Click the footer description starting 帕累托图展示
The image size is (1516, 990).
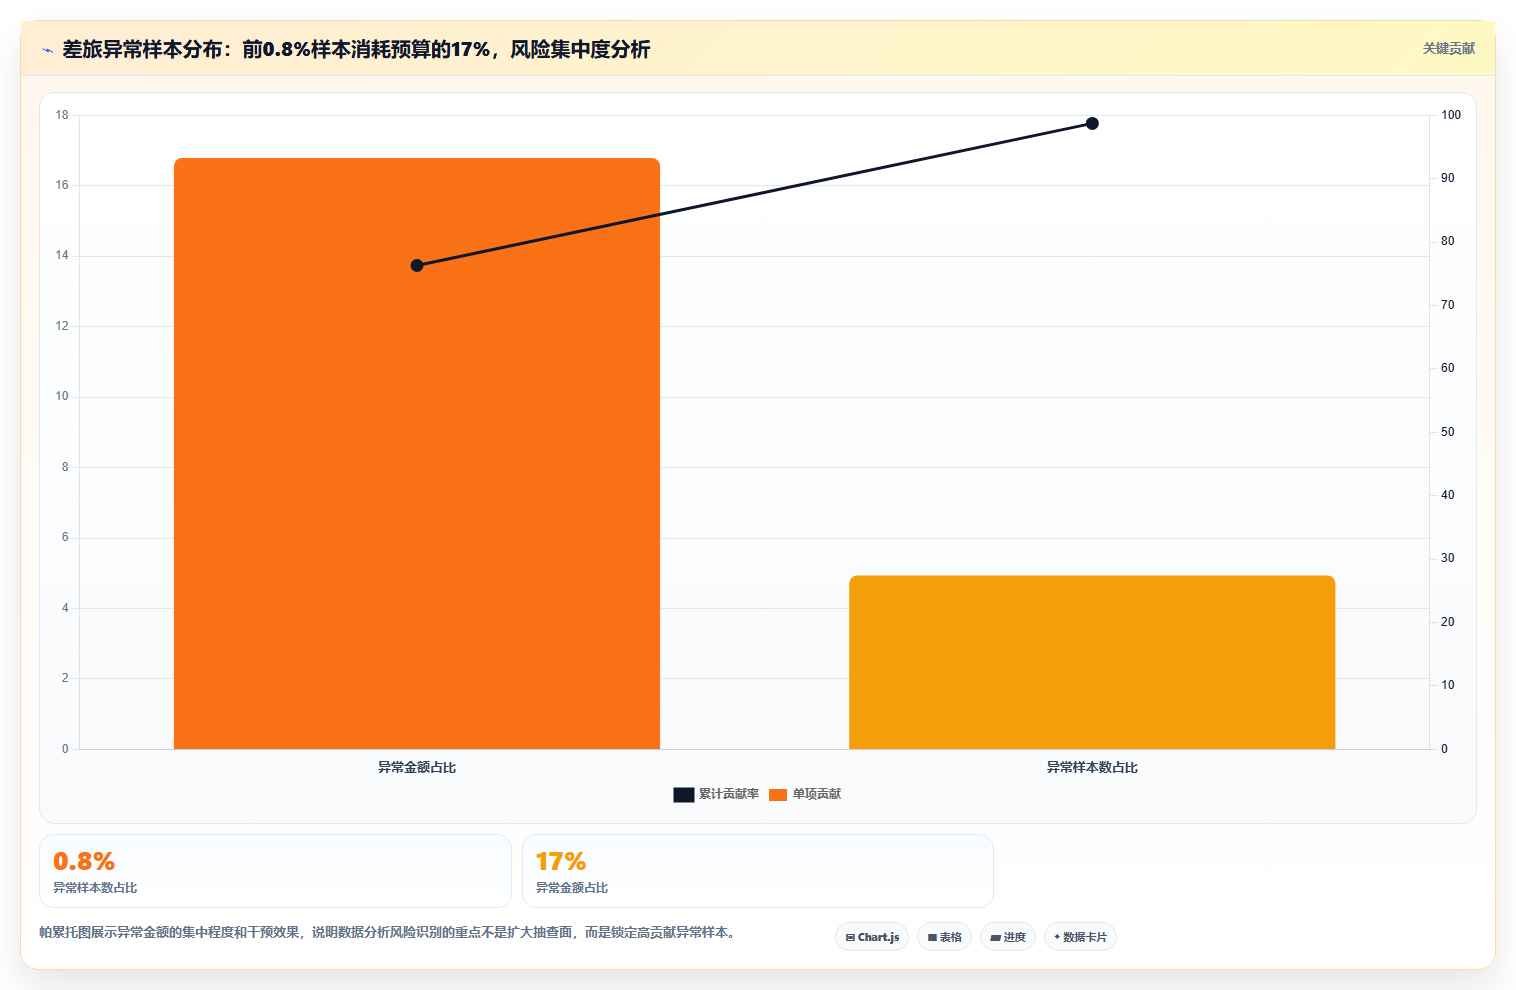click(x=389, y=932)
